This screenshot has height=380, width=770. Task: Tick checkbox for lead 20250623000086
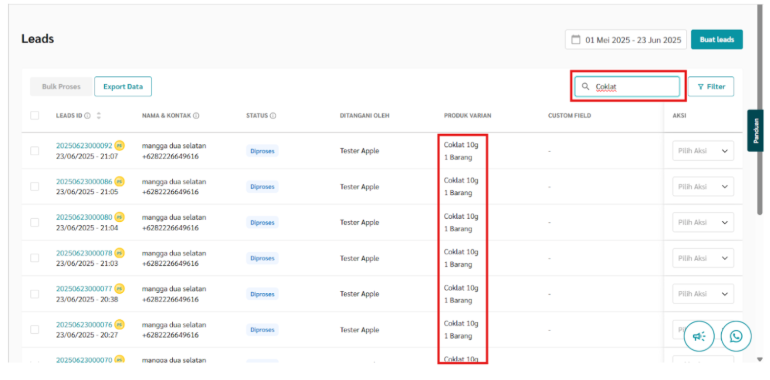click(x=34, y=187)
